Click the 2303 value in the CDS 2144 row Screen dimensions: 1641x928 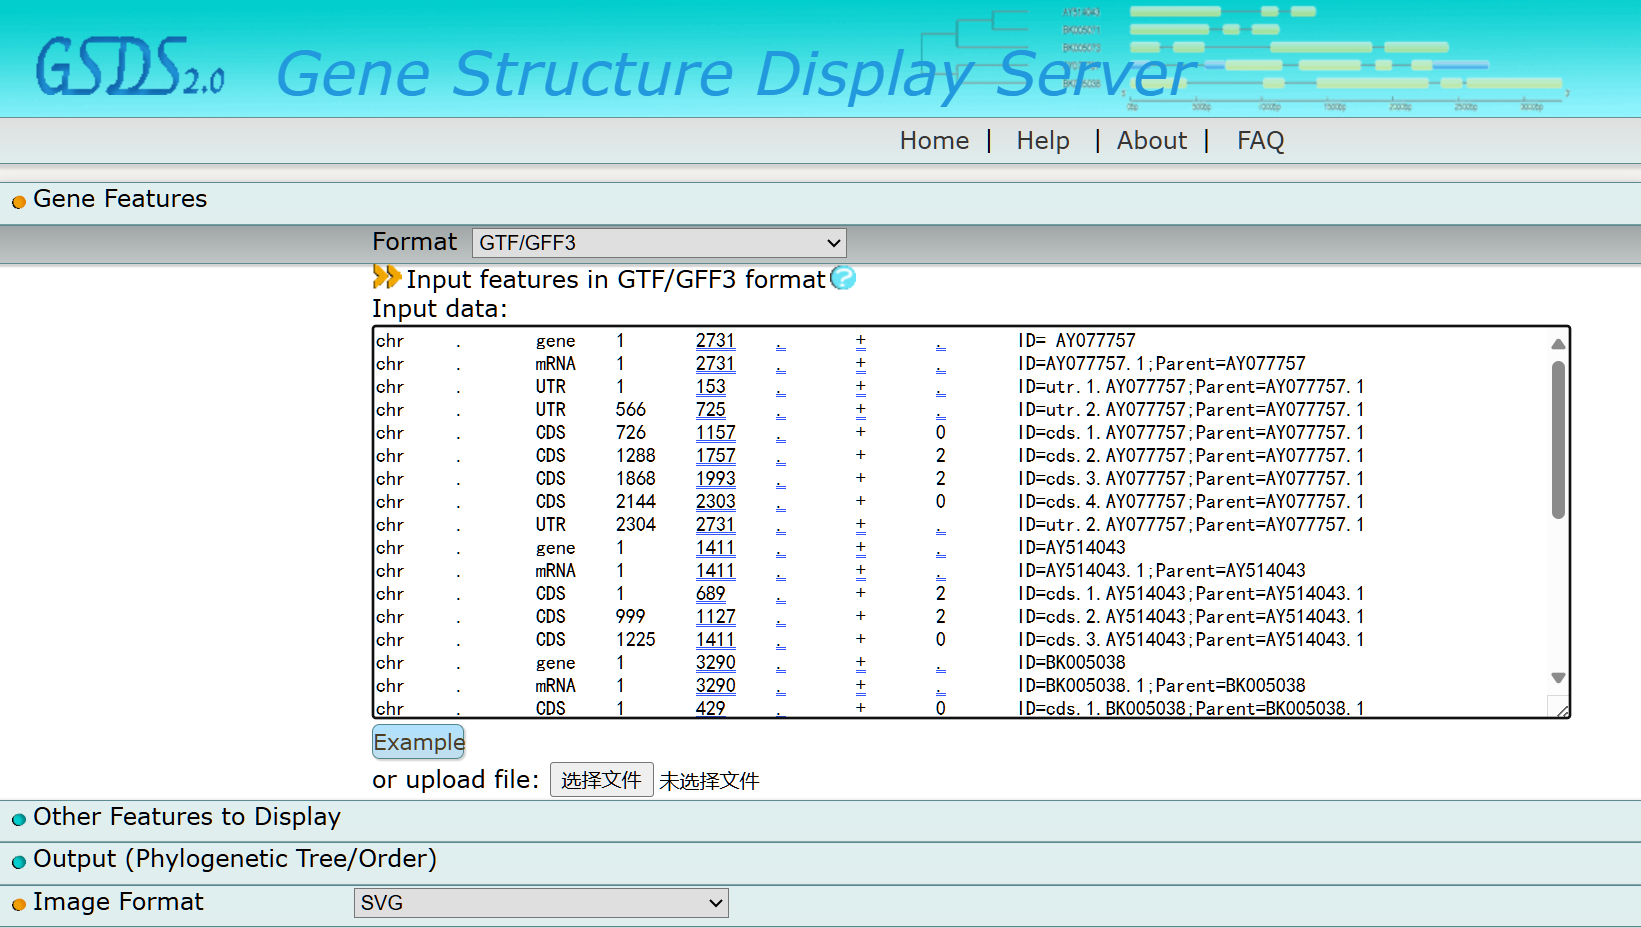715,502
